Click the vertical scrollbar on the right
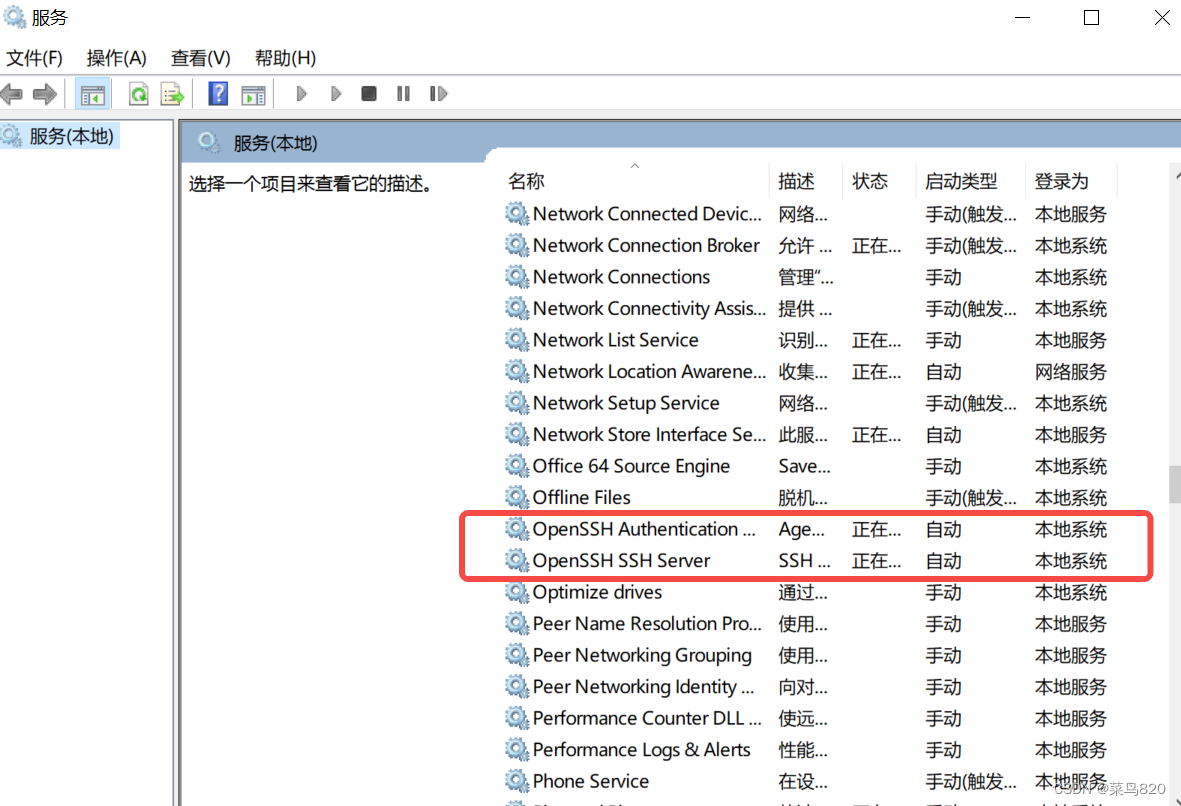 (1174, 484)
